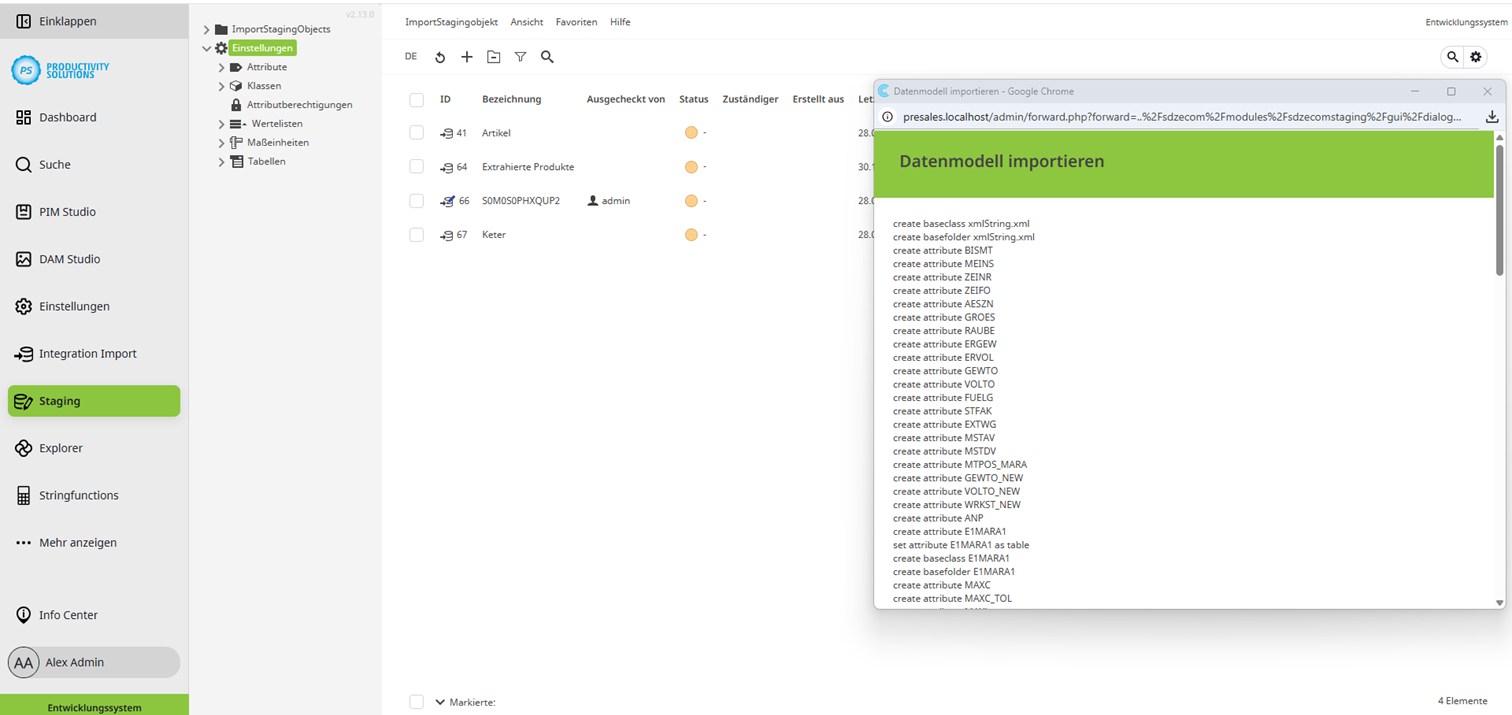This screenshot has width=1512, height=715.
Task: Open the Favoriten menu
Action: pyautogui.click(x=576, y=21)
